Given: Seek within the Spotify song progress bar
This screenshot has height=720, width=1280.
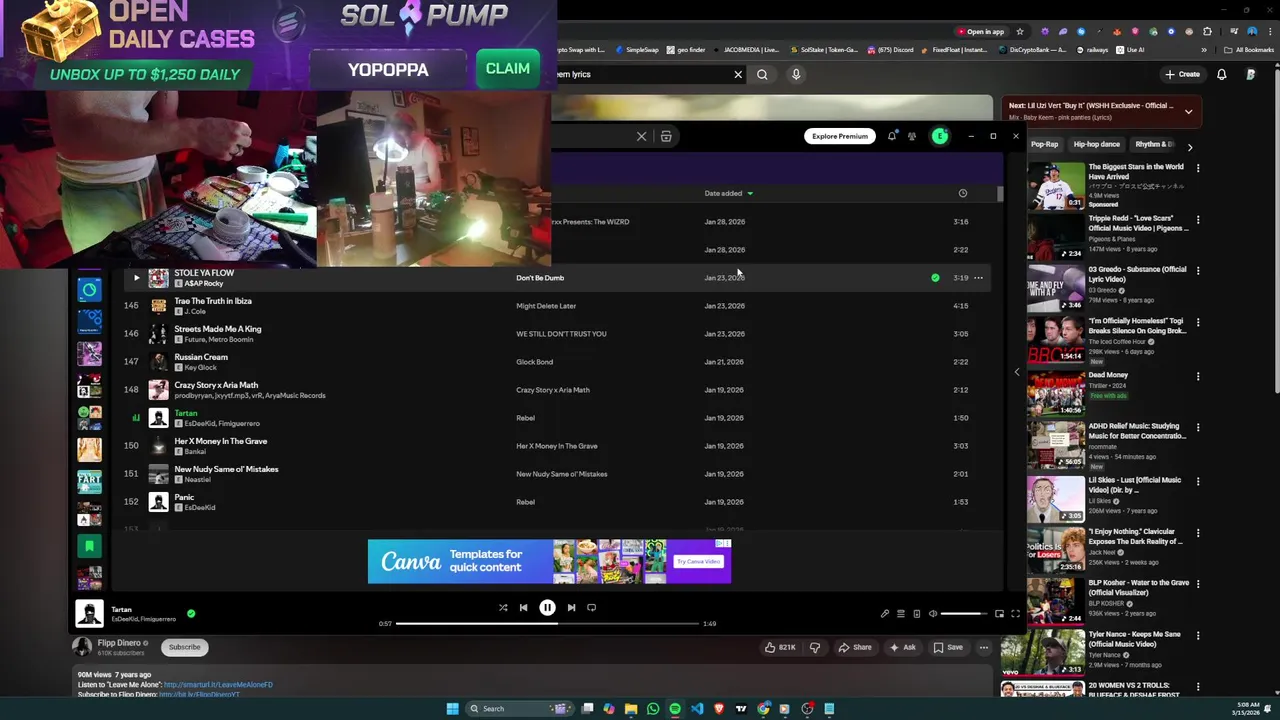Looking at the screenshot, I should (547, 623).
